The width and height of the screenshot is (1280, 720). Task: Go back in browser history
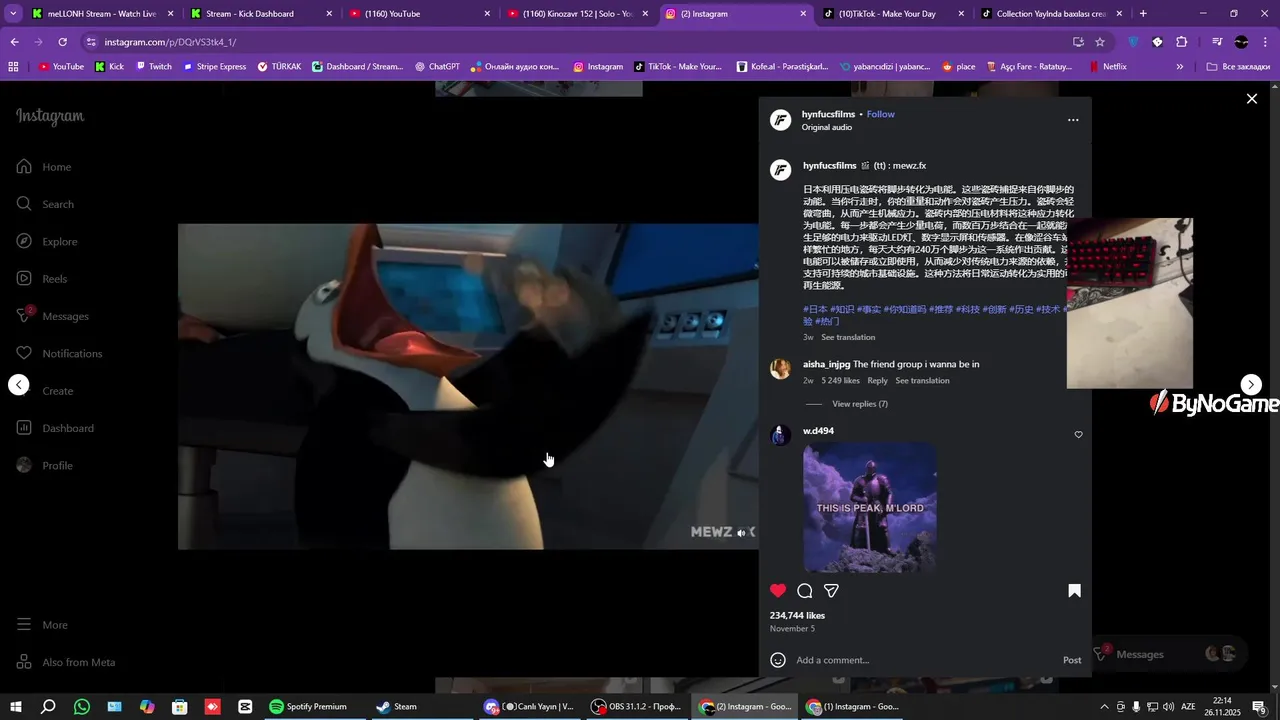(14, 42)
